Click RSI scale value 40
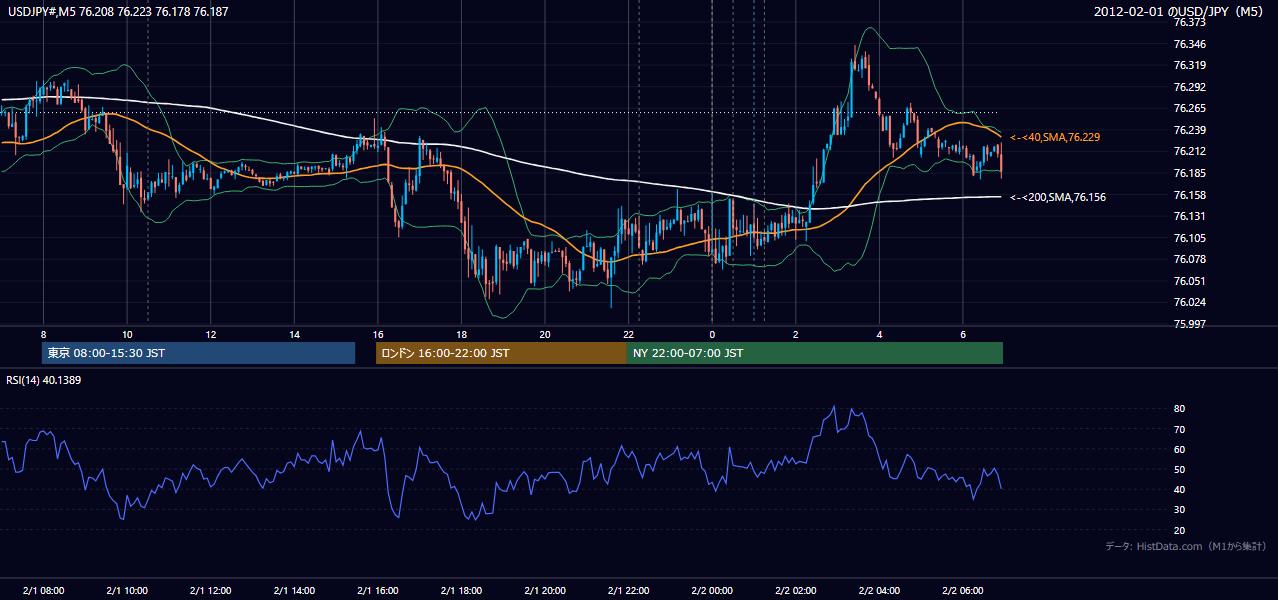The width and height of the screenshot is (1278, 600). pyautogui.click(x=1179, y=489)
